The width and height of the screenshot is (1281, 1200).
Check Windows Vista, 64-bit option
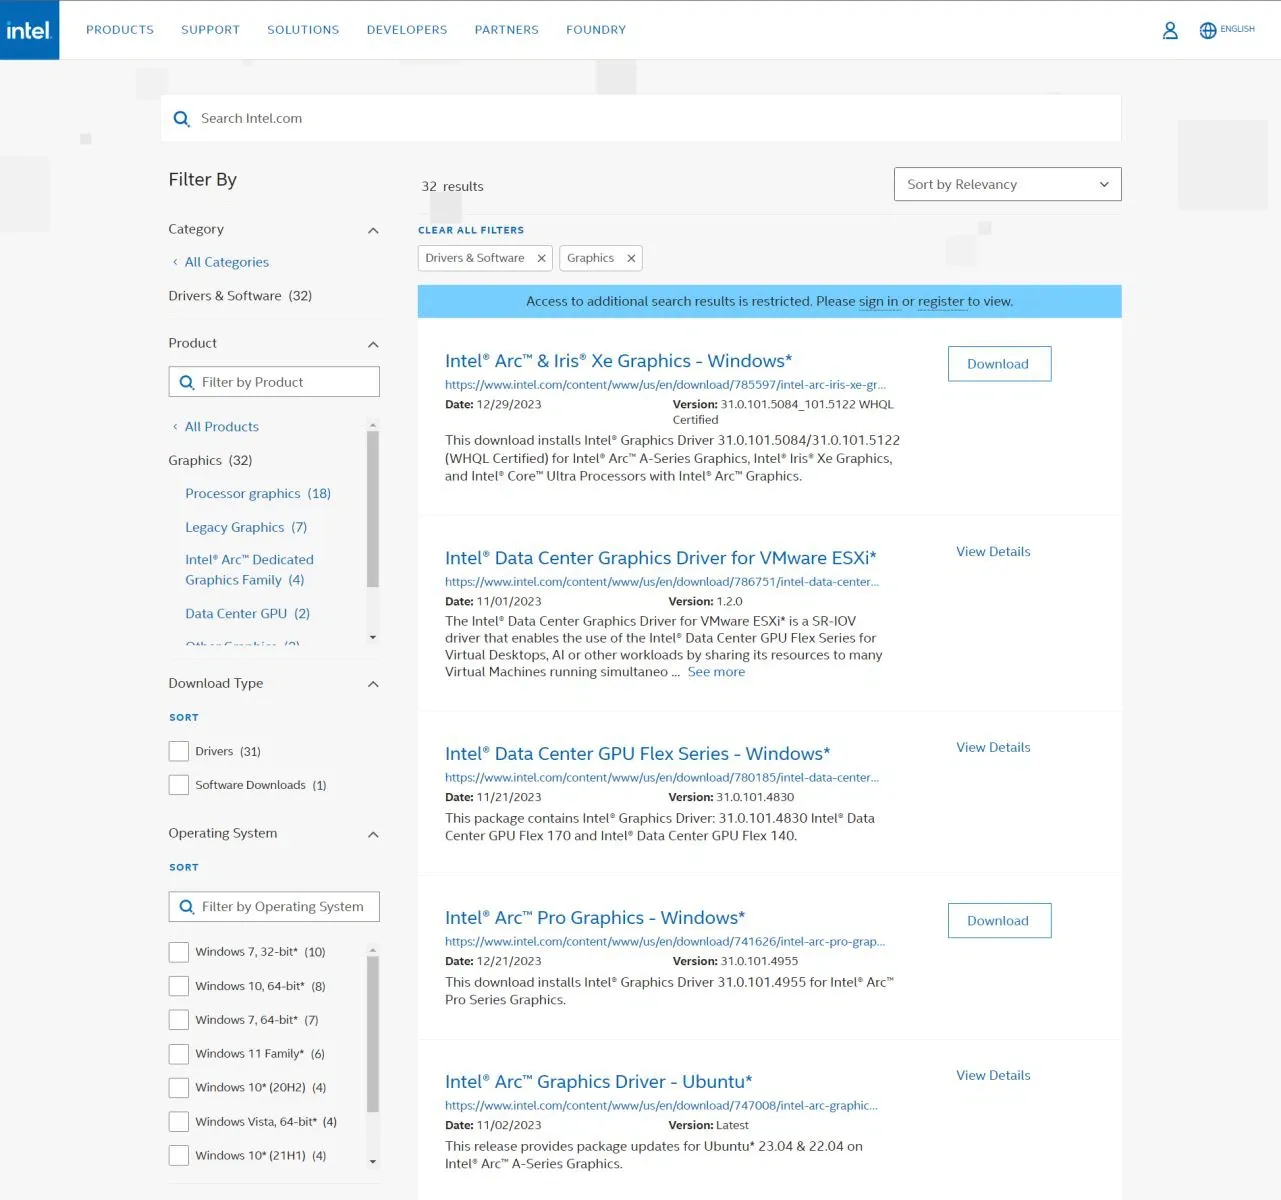179,1121
